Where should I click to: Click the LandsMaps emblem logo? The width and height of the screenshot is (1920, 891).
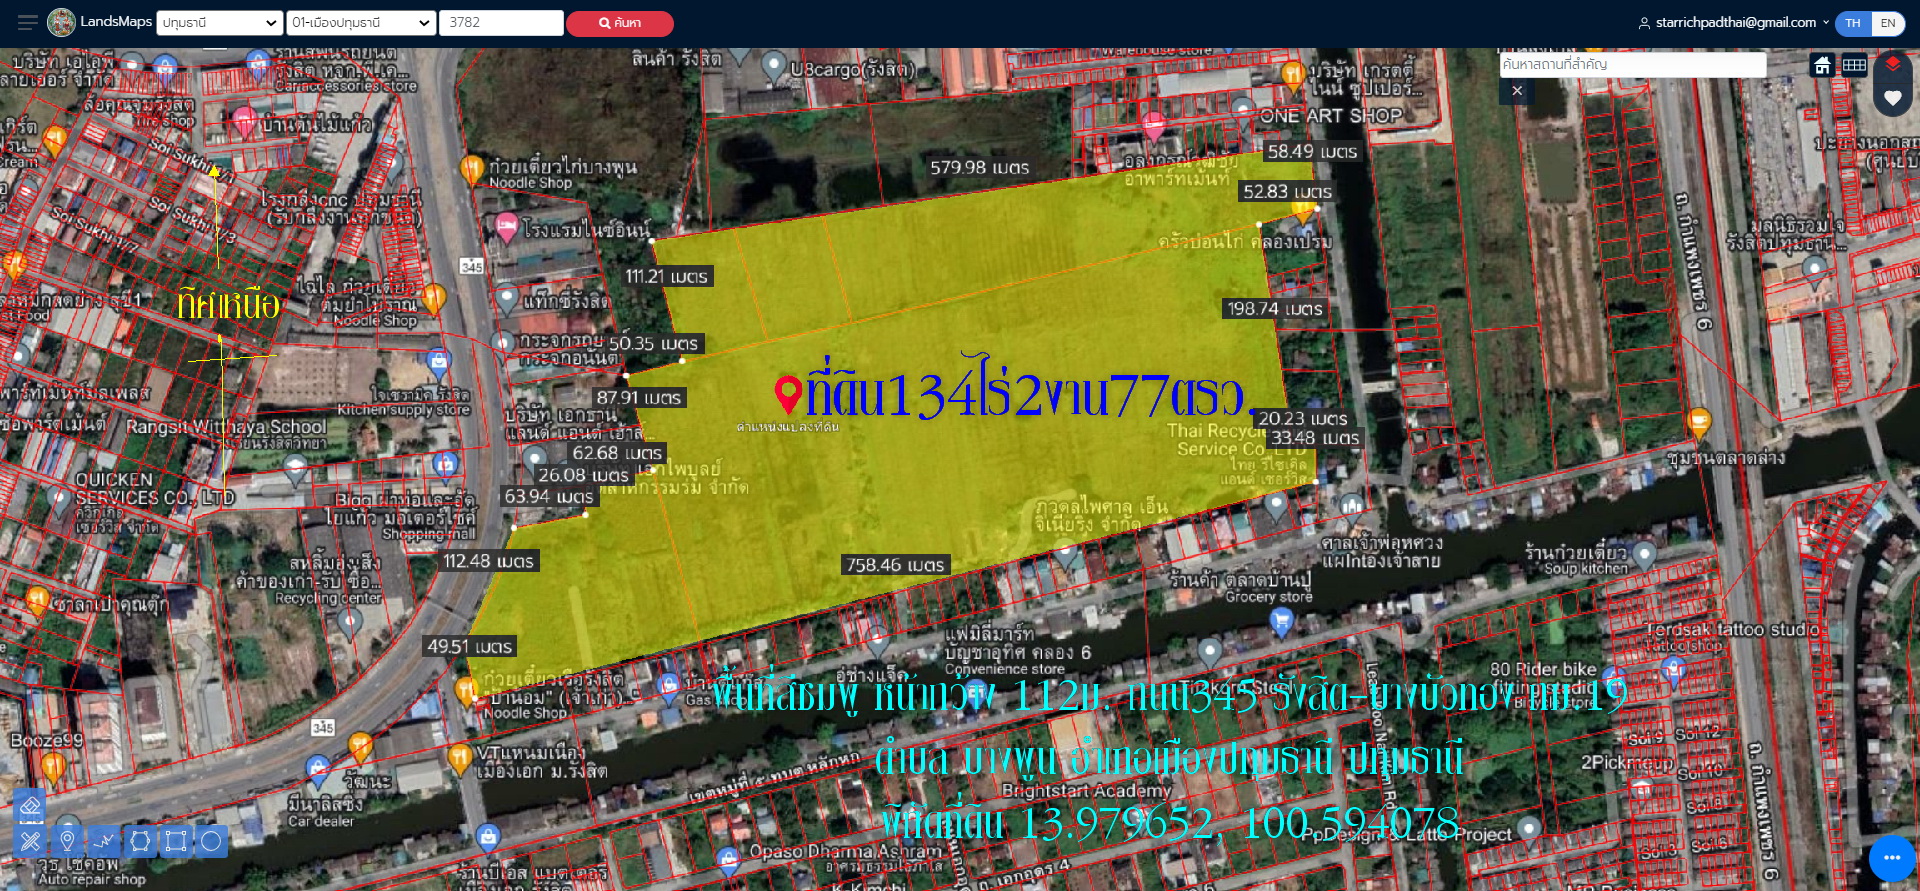(62, 22)
